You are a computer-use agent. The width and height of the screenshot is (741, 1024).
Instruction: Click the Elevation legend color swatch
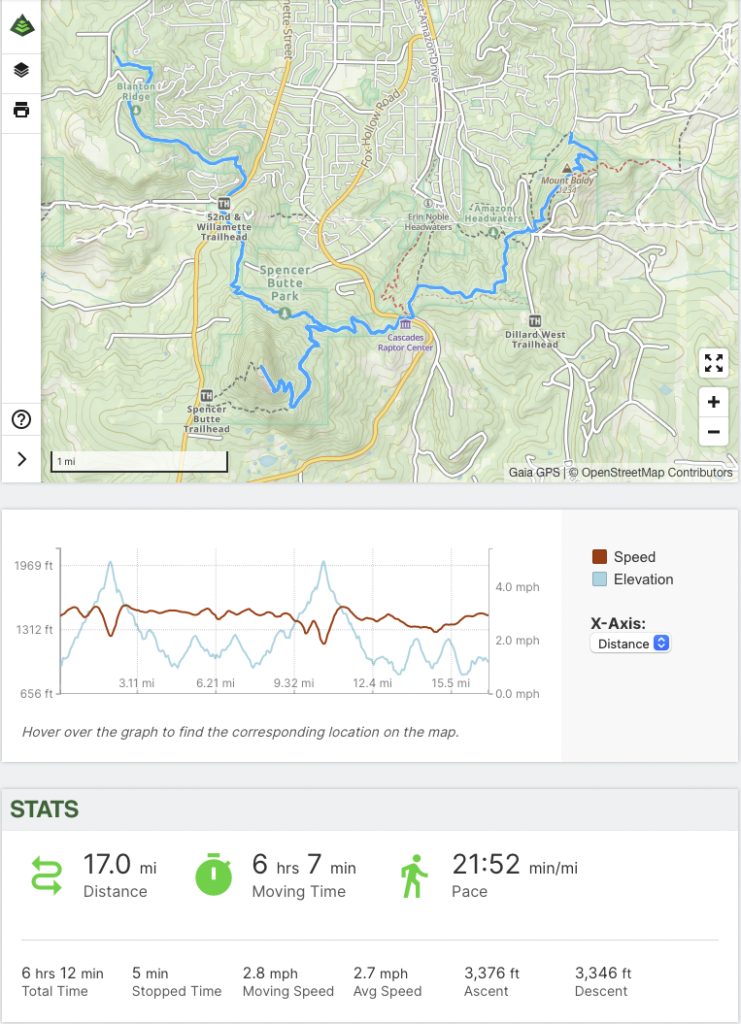click(599, 579)
